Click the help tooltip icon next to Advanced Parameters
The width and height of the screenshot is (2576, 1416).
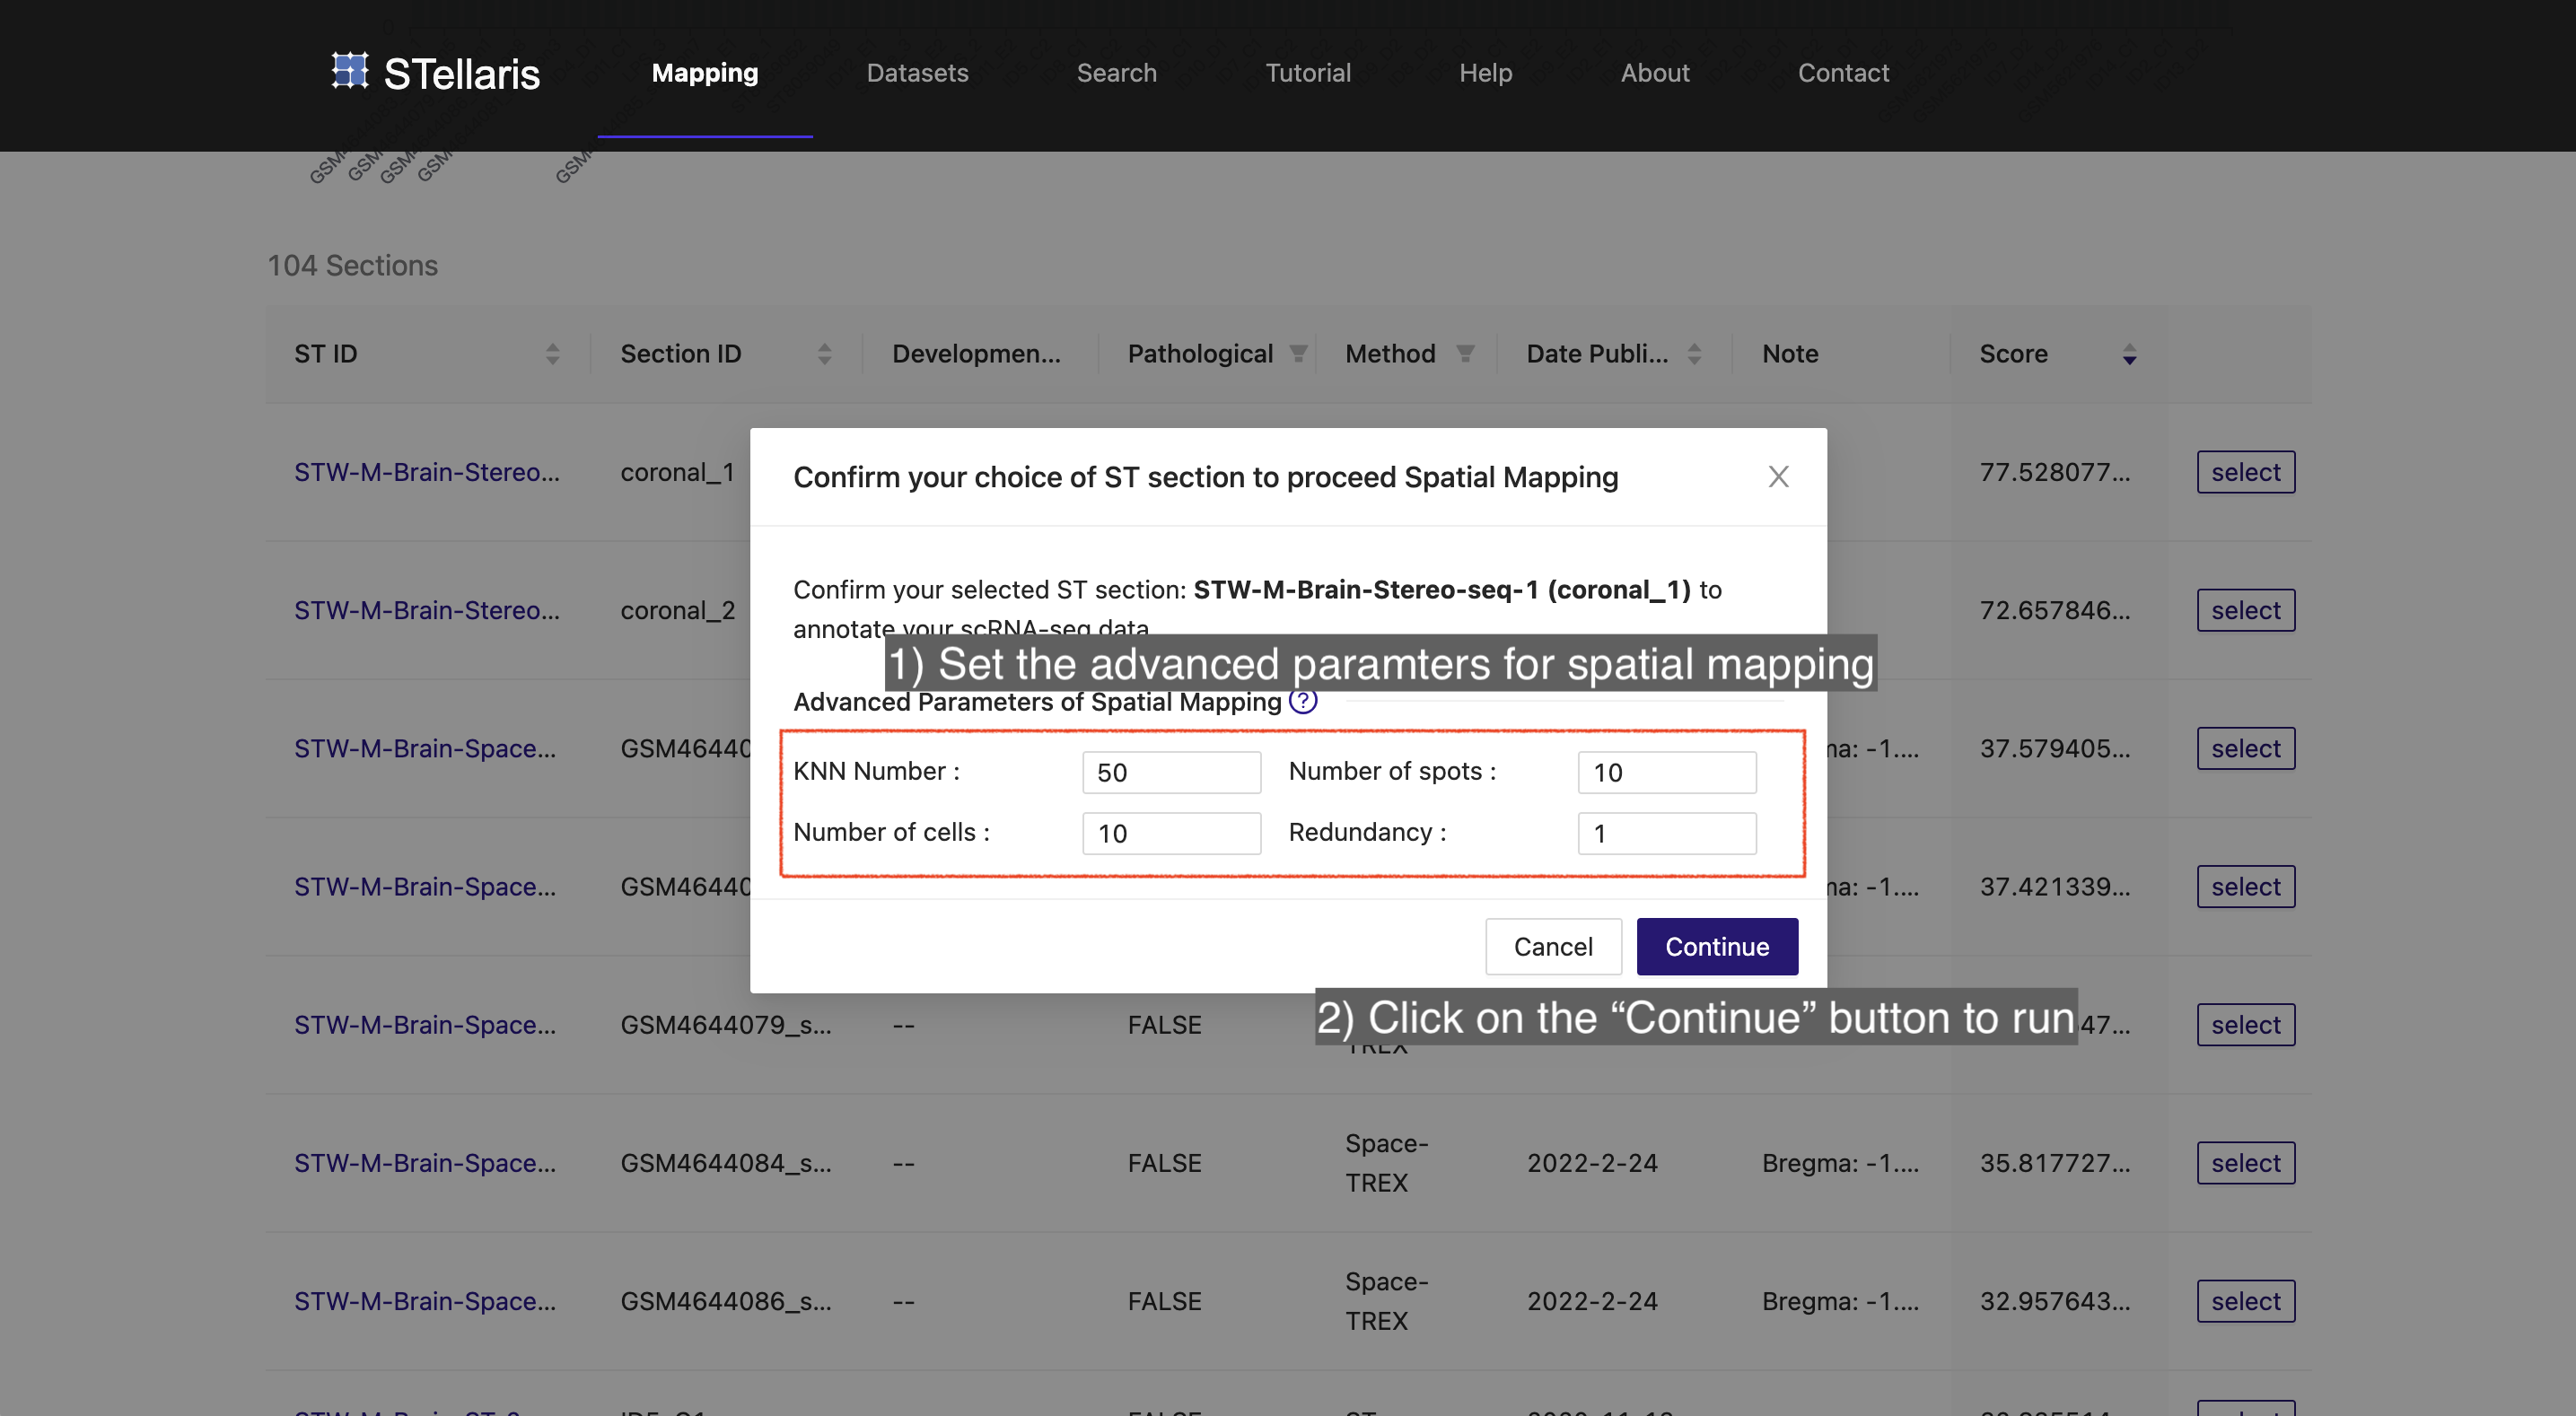[x=1303, y=699]
